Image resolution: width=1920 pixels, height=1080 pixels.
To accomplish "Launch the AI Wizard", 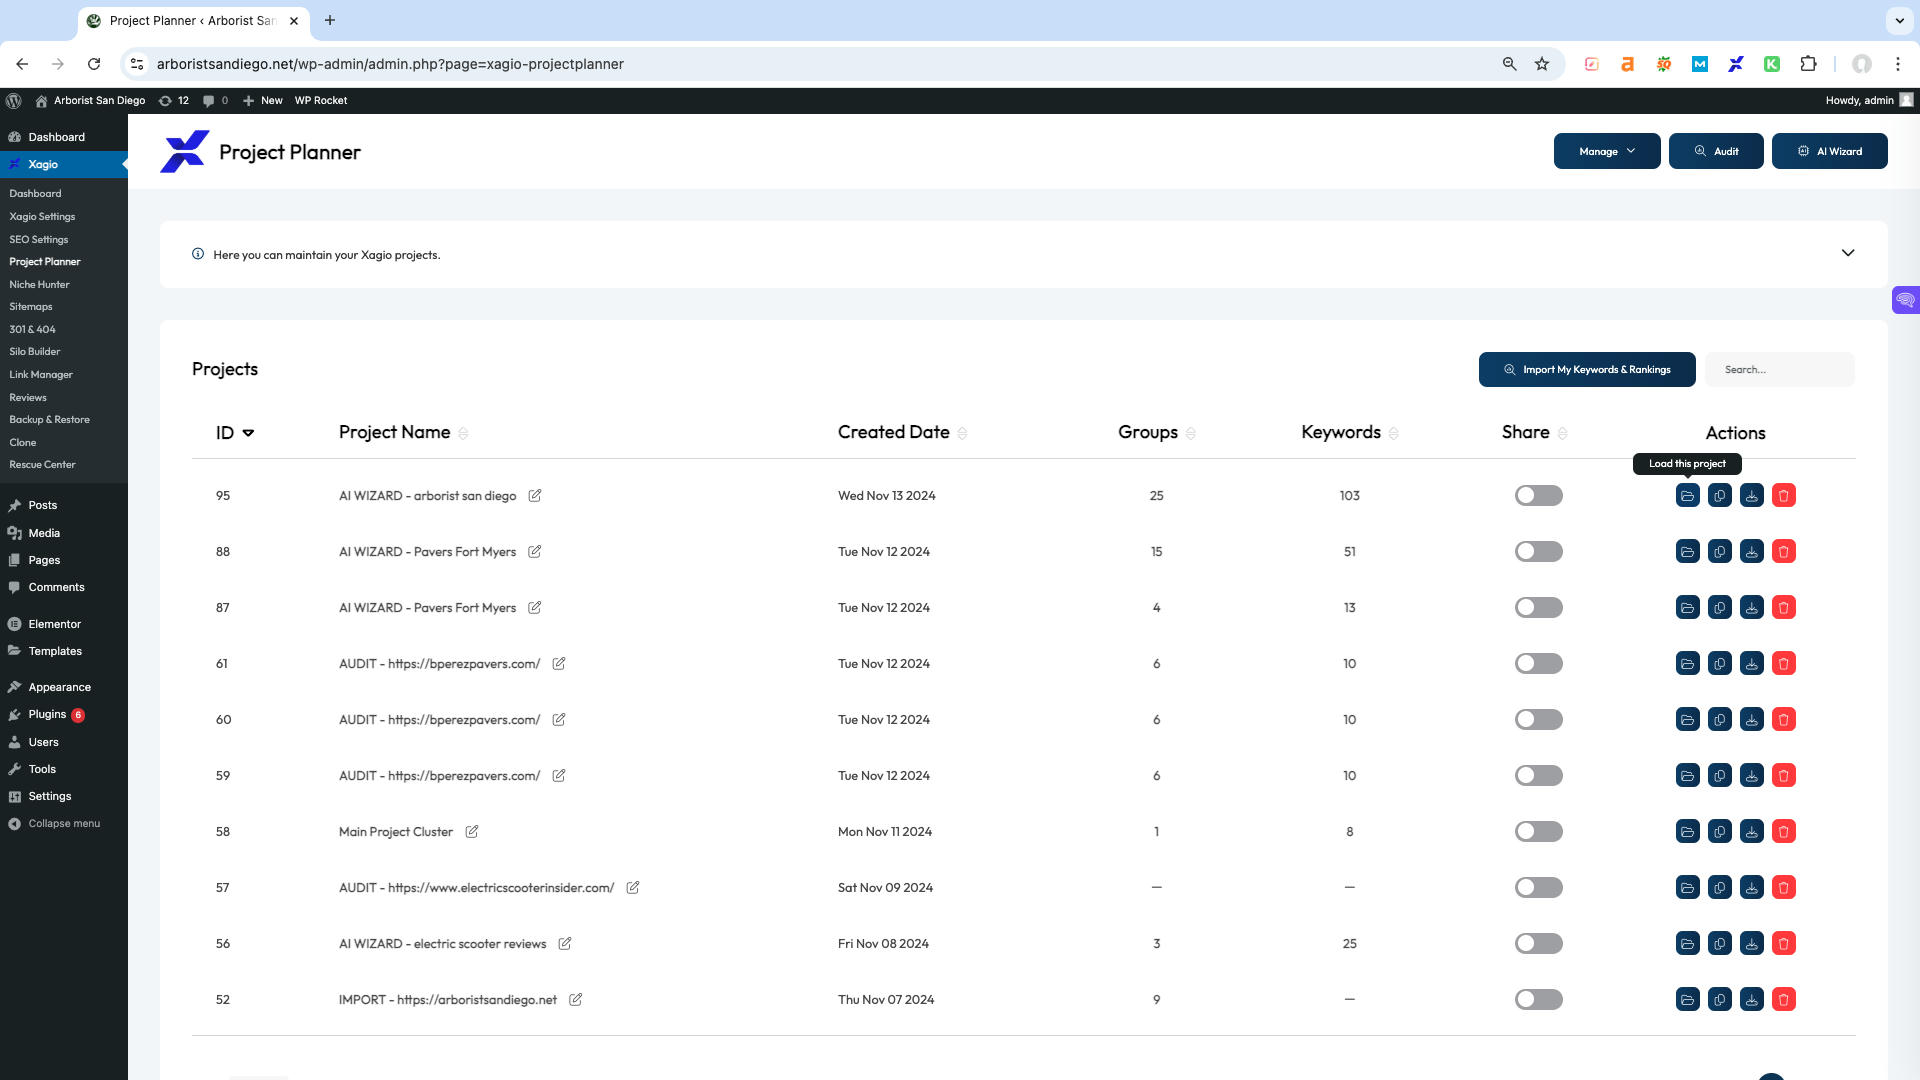I will pyautogui.click(x=1830, y=151).
